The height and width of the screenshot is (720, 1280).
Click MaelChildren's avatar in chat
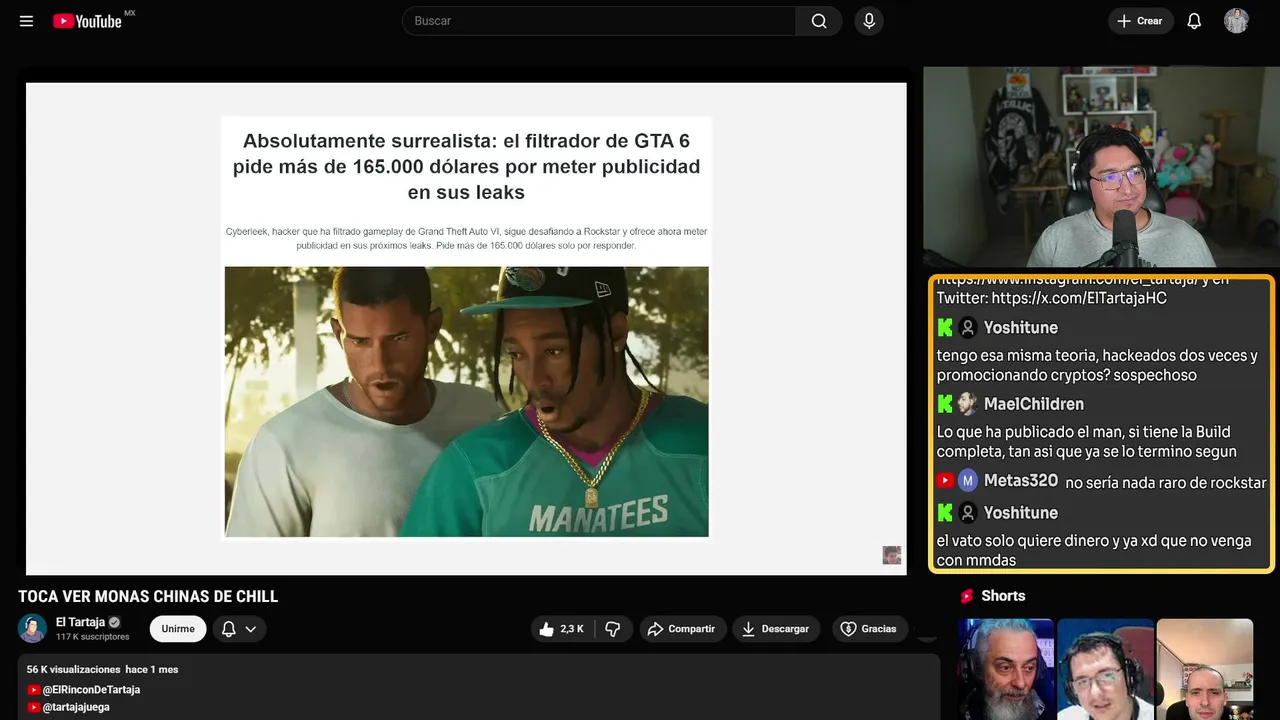tap(967, 404)
